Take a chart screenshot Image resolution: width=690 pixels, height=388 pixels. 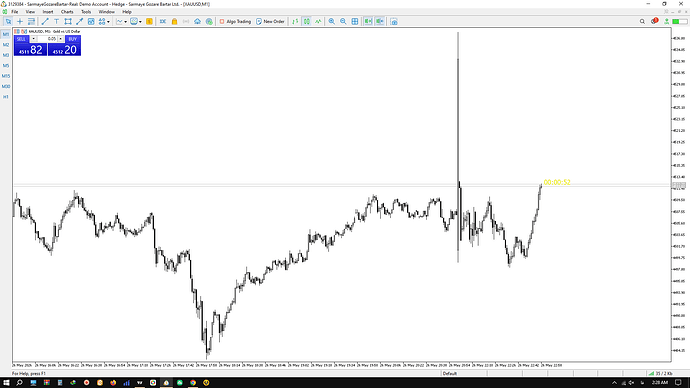[x=394, y=21]
